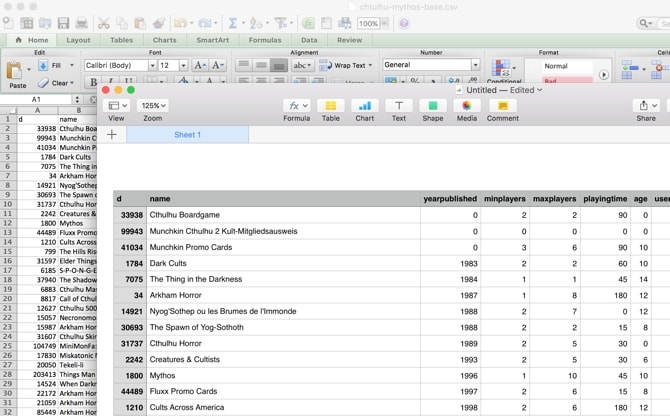This screenshot has height=416, width=670.
Task: Click the Sort A-Z icon in Excel
Action: coord(256,23)
